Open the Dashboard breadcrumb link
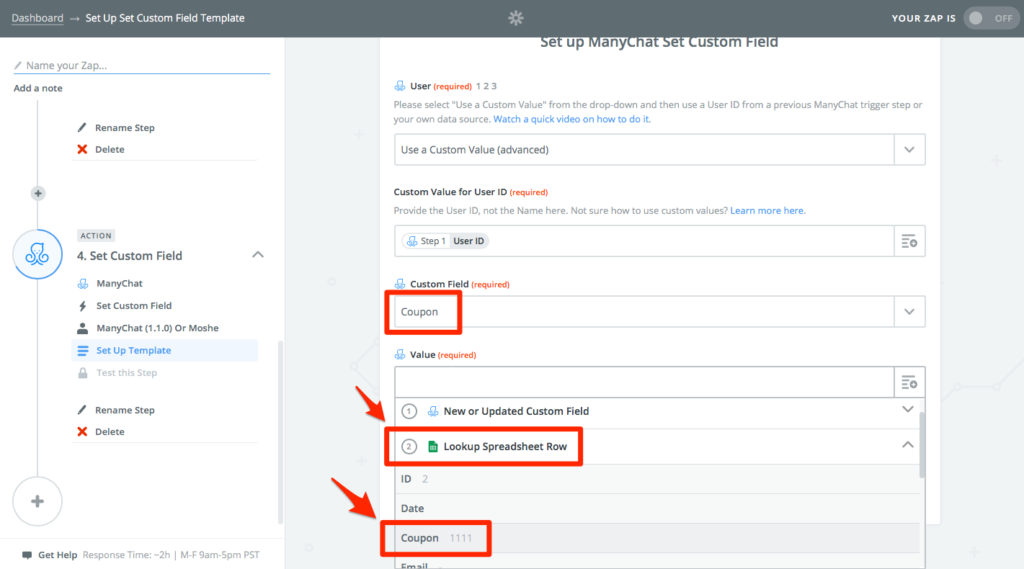 [37, 18]
